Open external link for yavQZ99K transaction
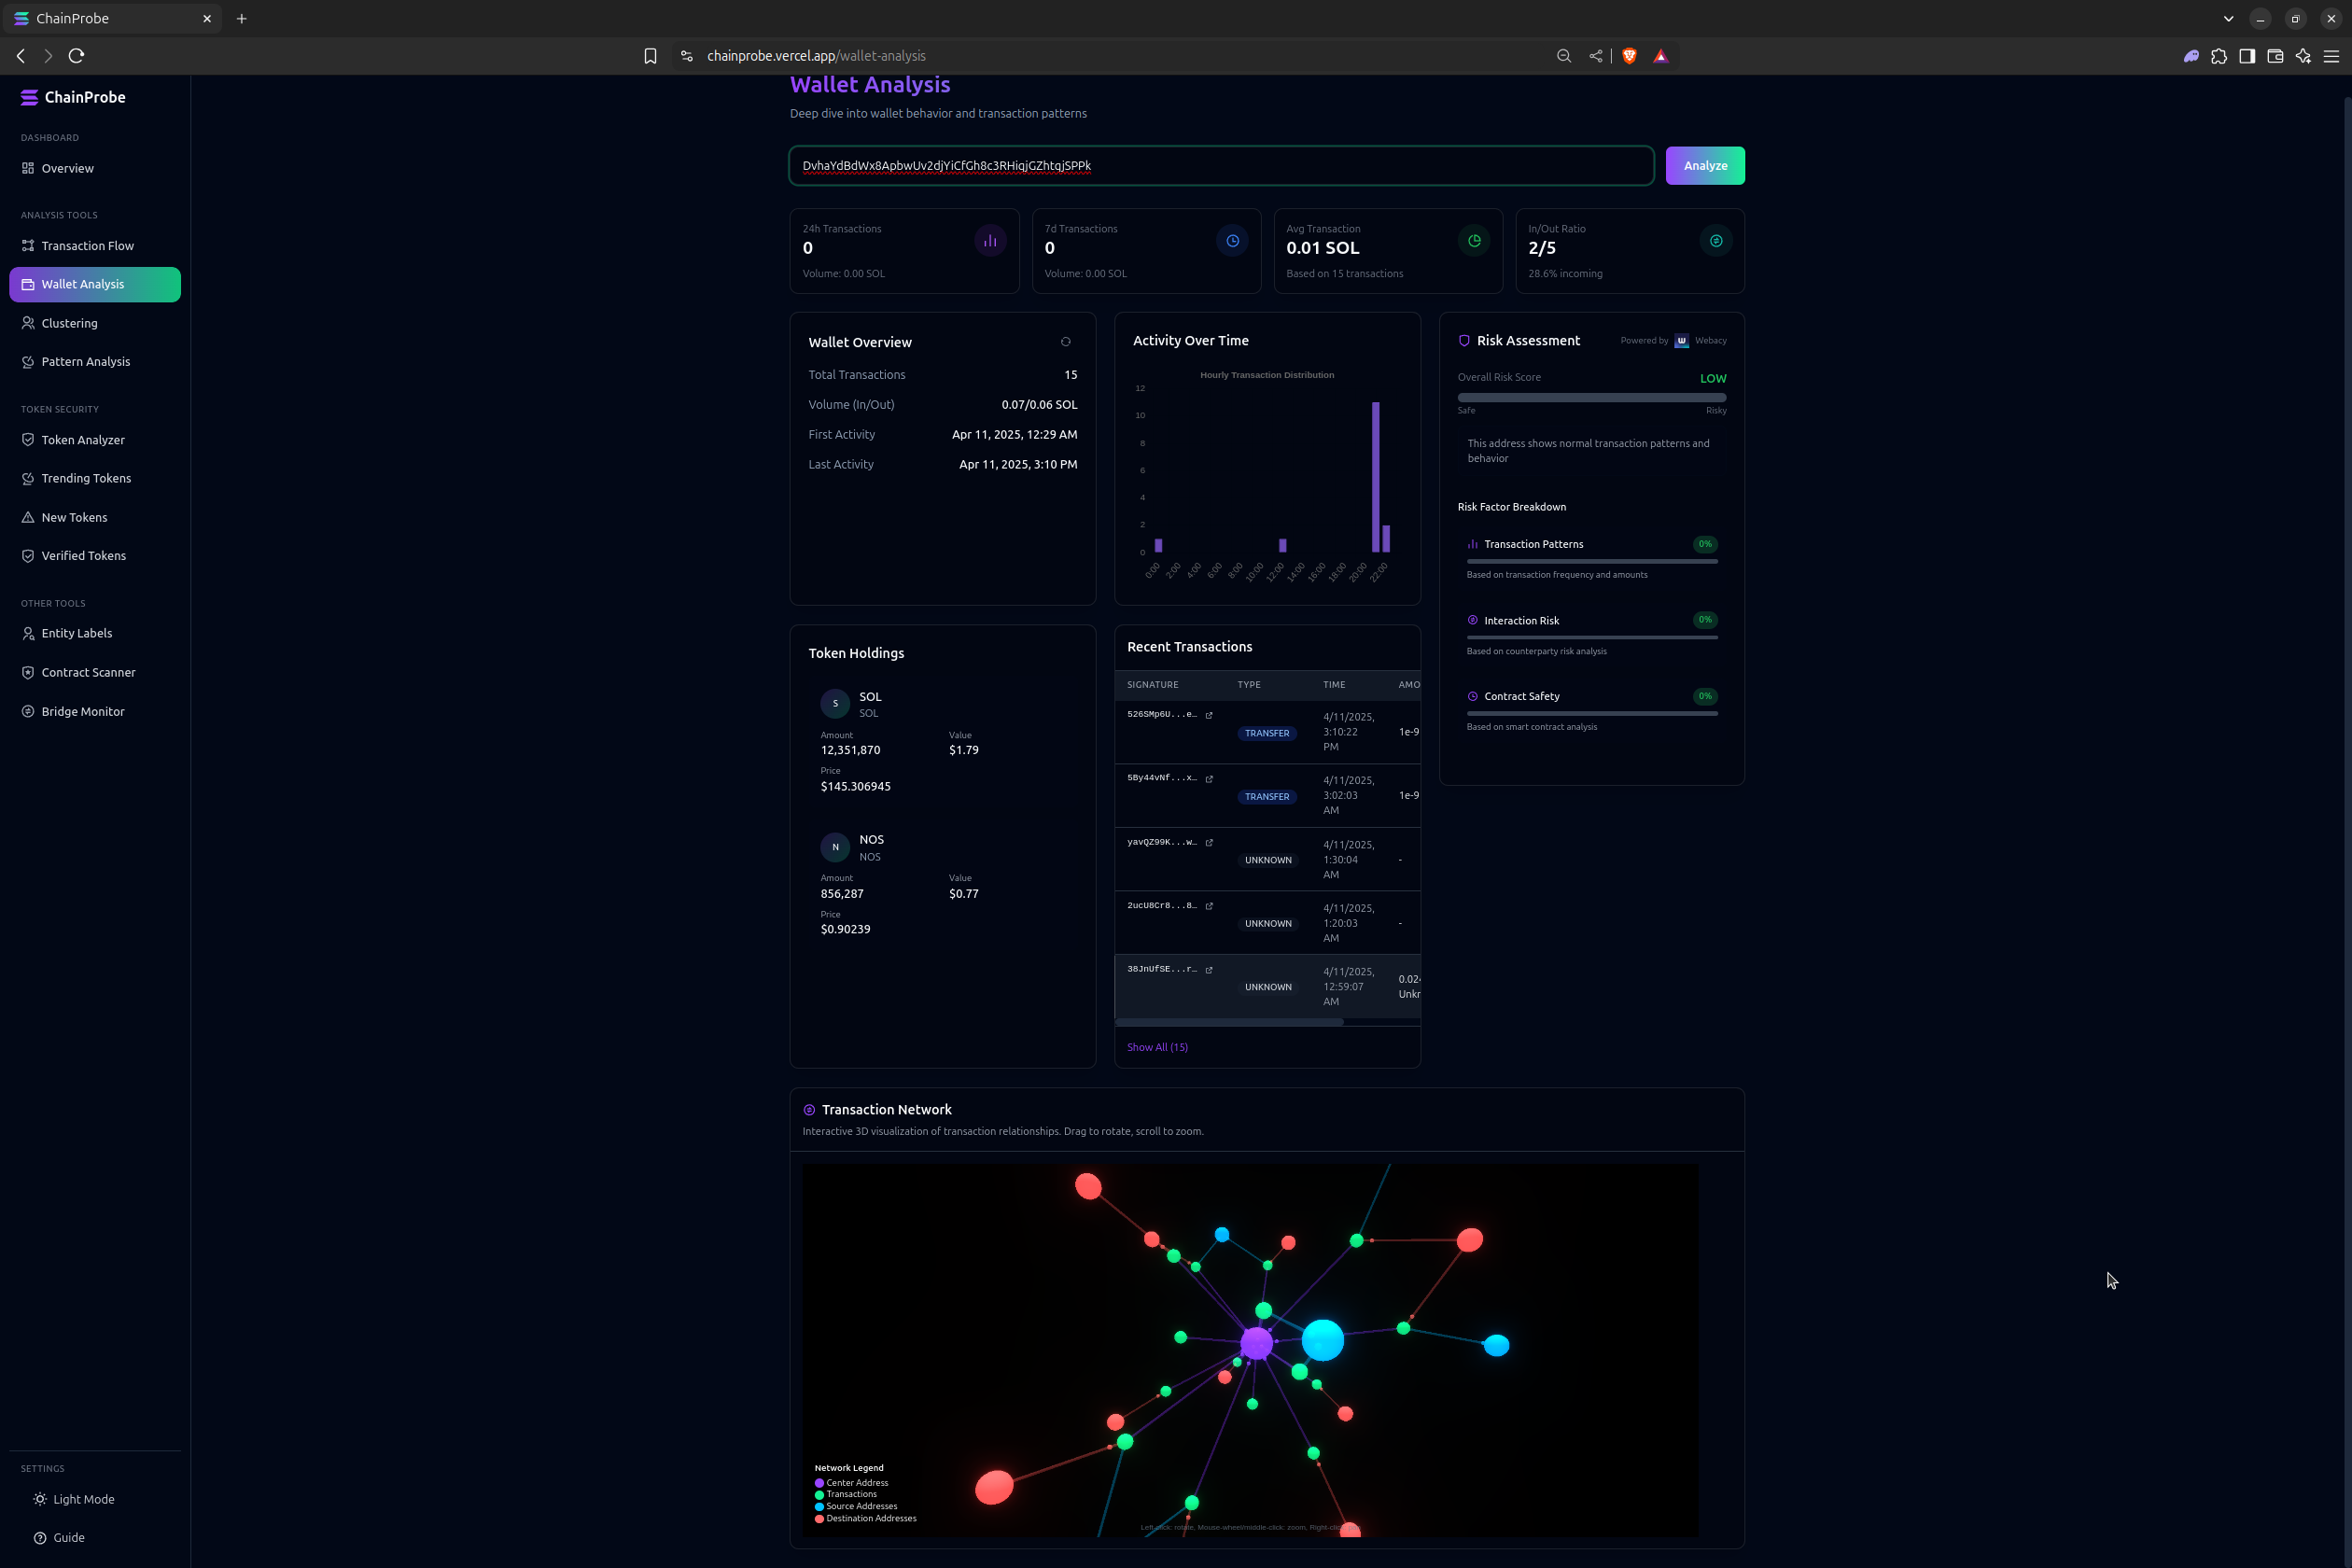Screen dimensions: 2352x1568 [1209, 843]
